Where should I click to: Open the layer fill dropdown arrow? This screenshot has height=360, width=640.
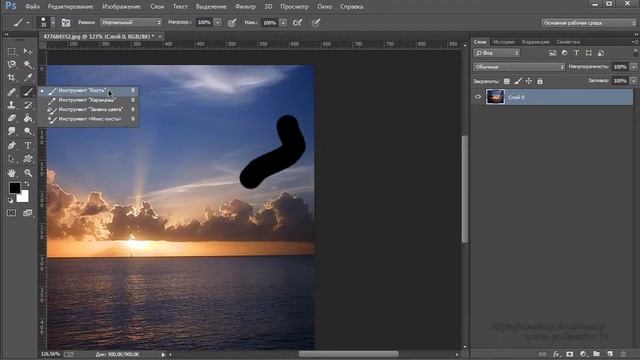click(x=634, y=81)
